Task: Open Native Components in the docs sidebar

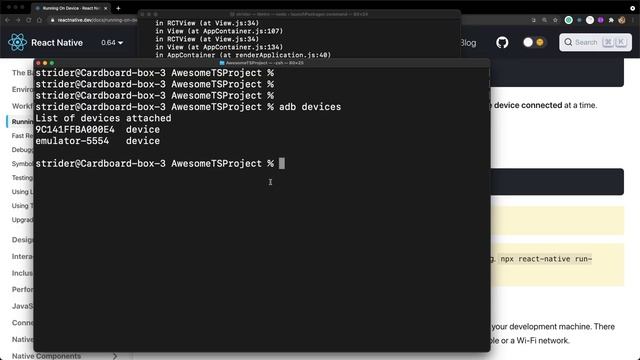Action: [46, 356]
